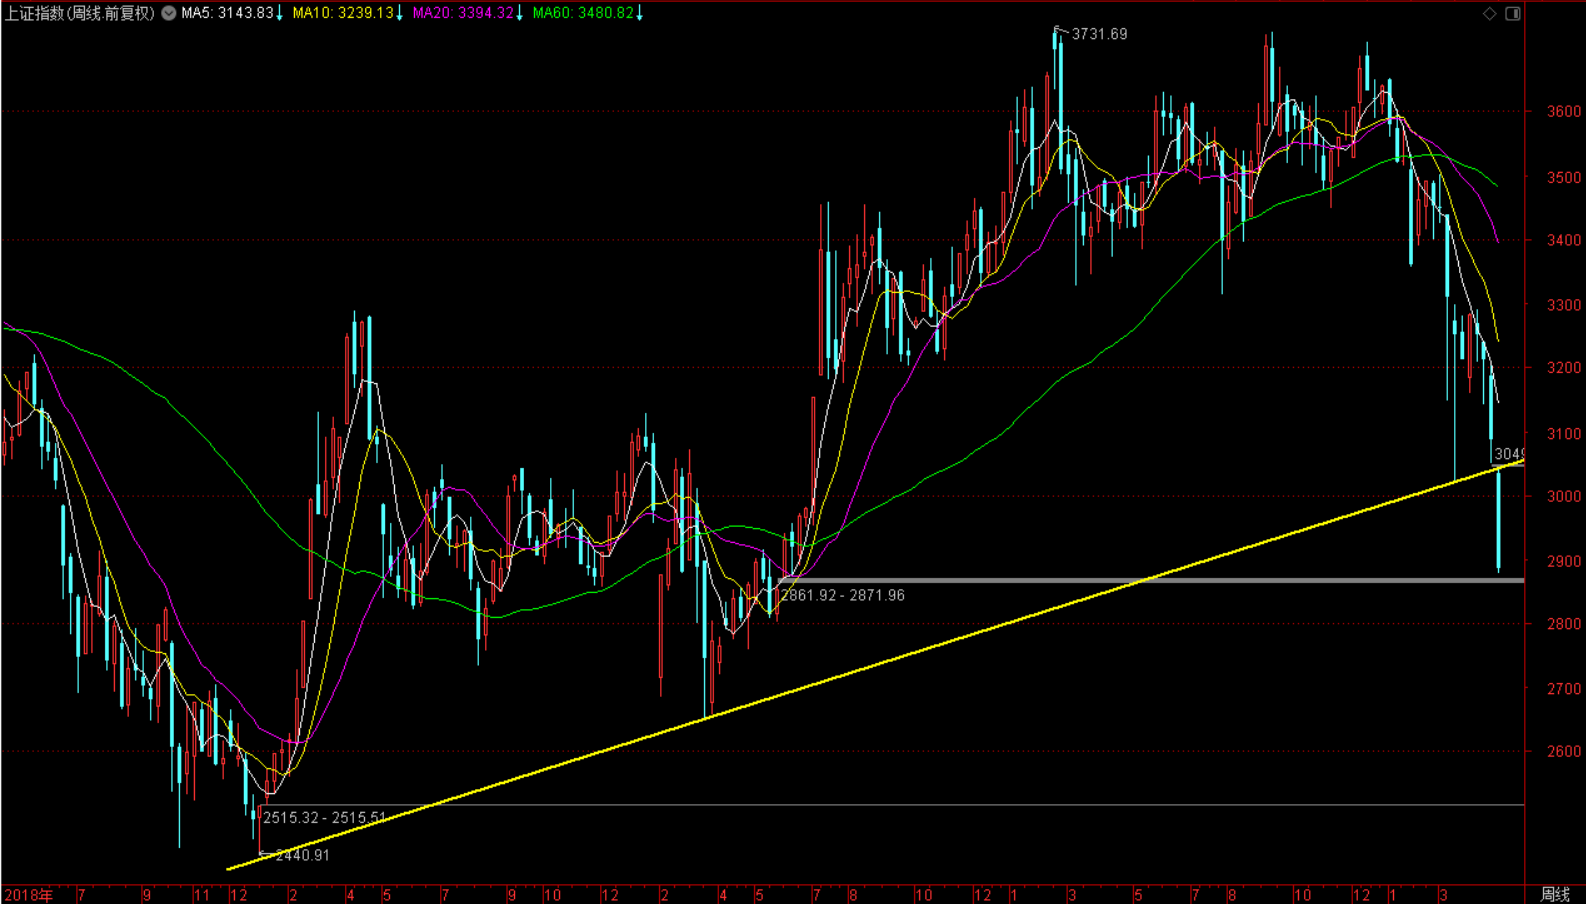Click the 2800 price axis label
This screenshot has width=1586, height=904.
point(1564,624)
